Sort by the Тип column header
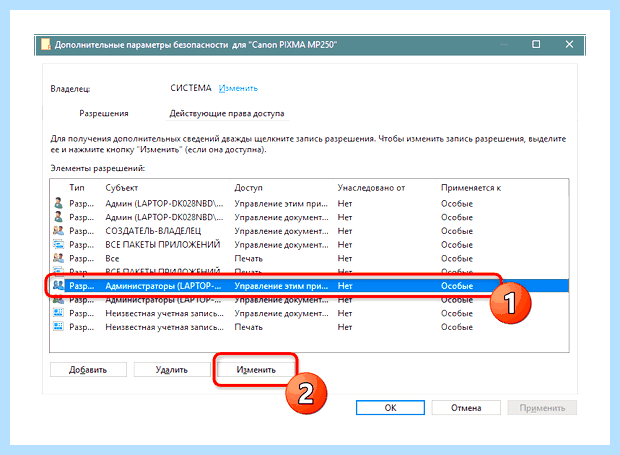The image size is (620, 455). pos(77,187)
